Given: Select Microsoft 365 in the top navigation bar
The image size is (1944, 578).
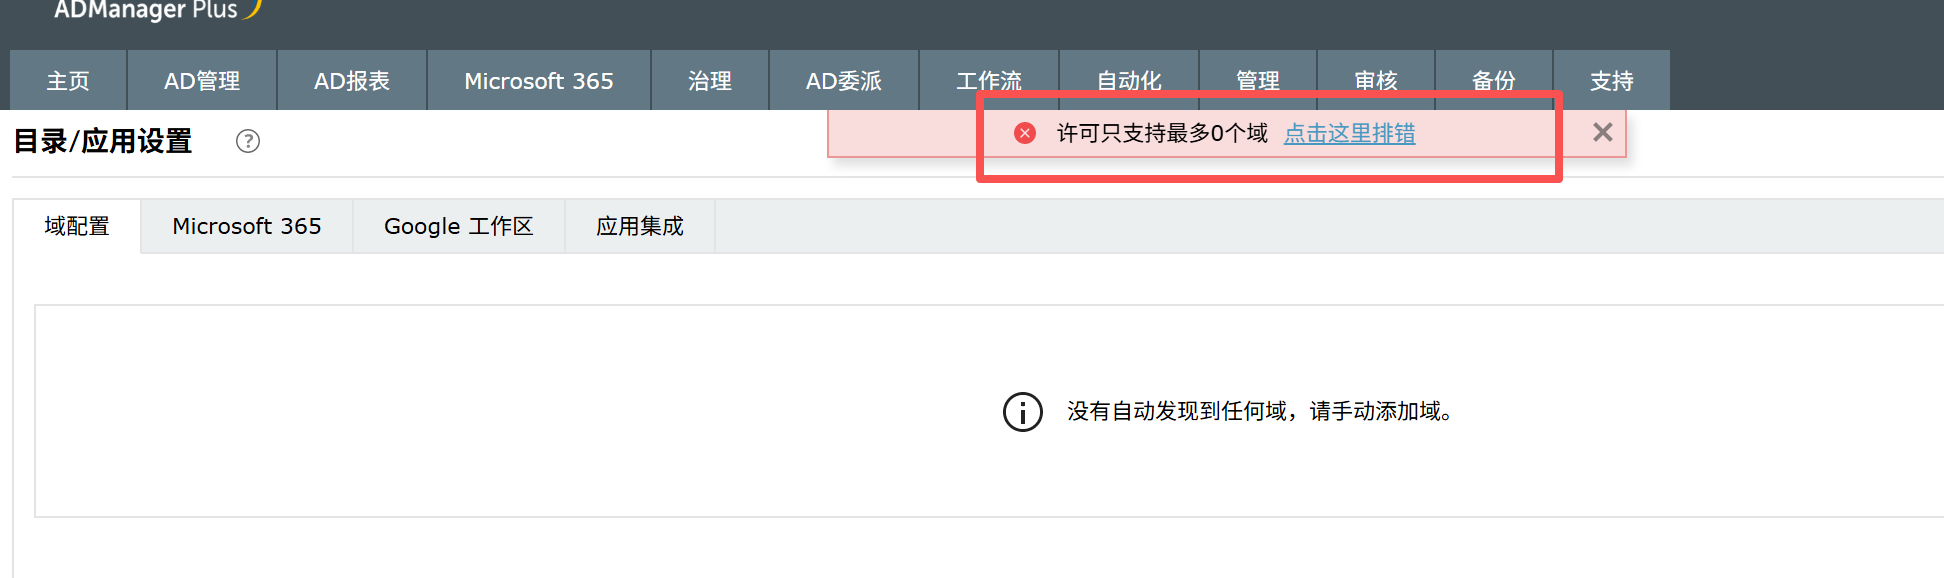Looking at the screenshot, I should pyautogui.click(x=539, y=81).
